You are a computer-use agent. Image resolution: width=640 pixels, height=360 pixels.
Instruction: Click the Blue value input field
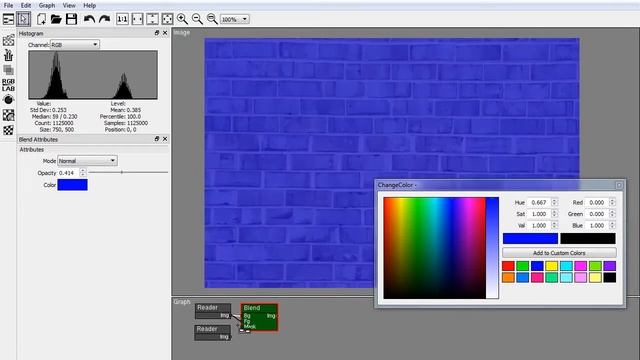[x=597, y=225]
